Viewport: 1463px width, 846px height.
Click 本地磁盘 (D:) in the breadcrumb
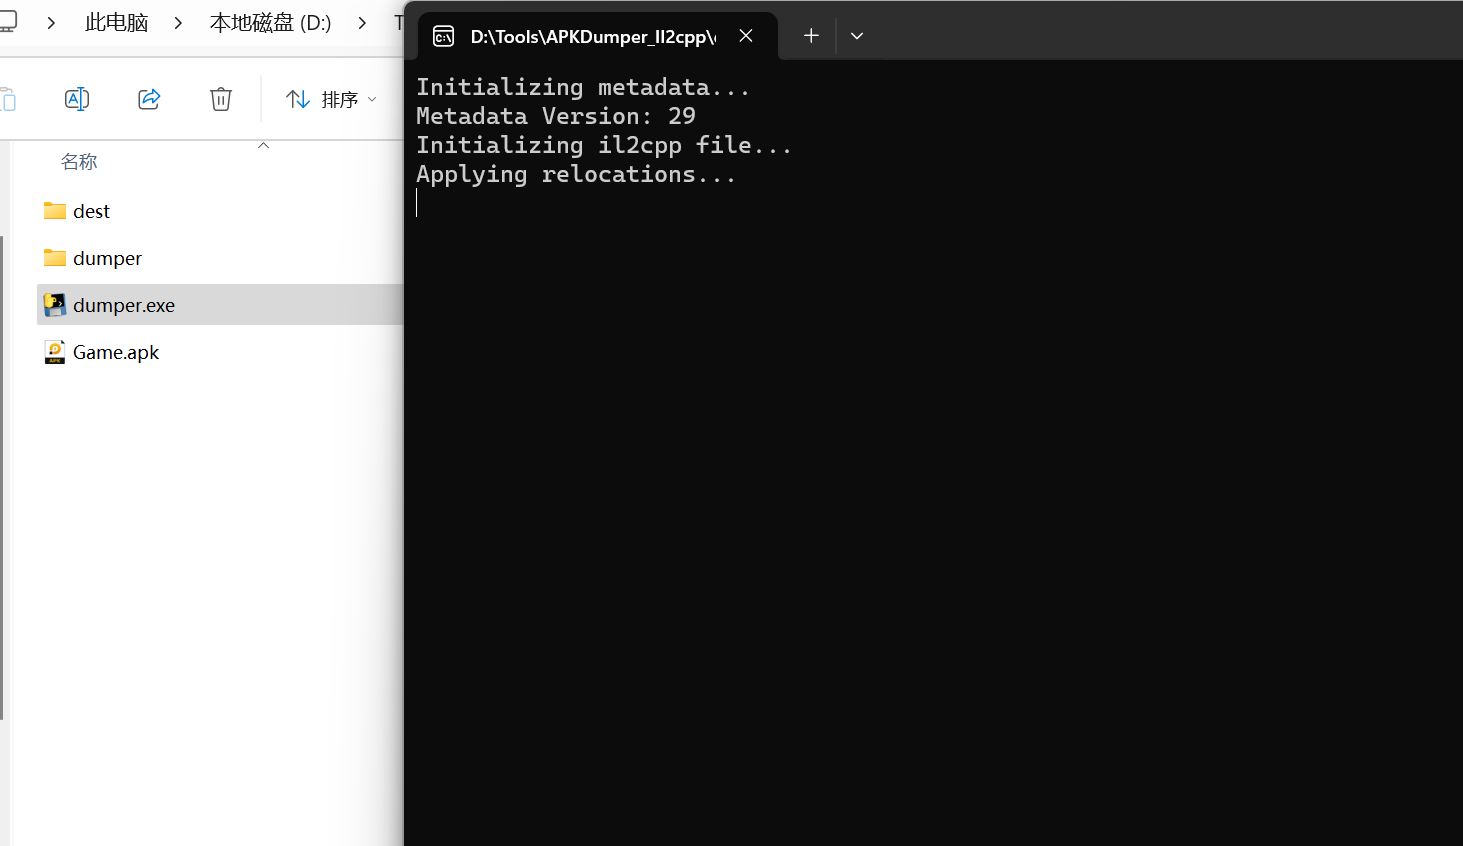(x=270, y=23)
